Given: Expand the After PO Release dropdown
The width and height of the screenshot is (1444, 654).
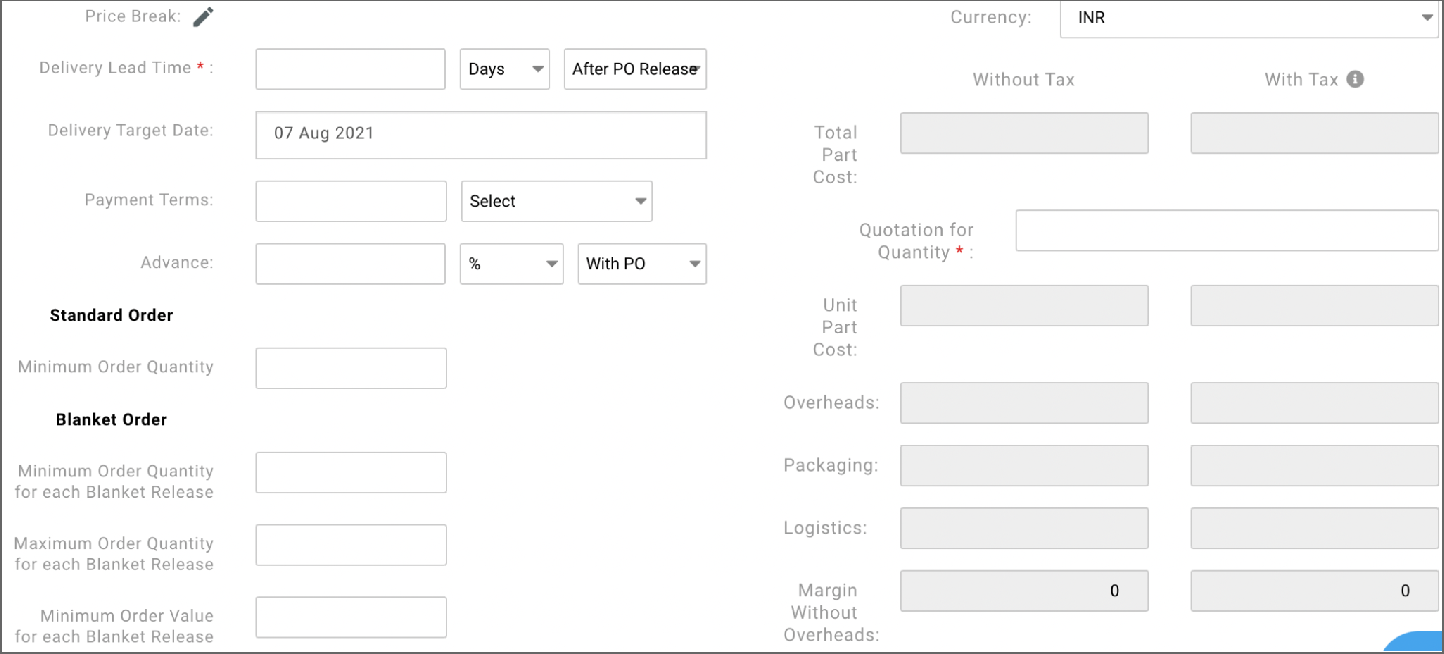Looking at the screenshot, I should 635,69.
